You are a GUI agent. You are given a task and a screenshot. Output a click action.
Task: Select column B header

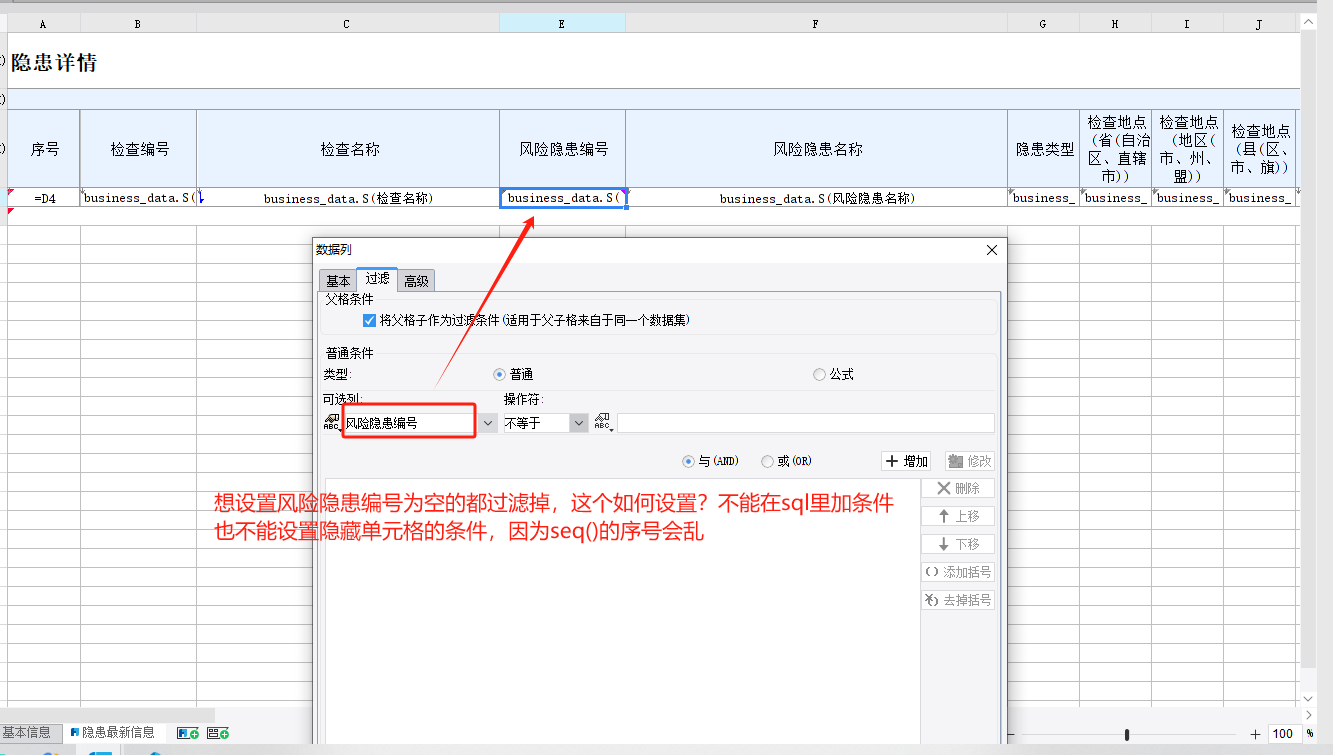point(138,23)
